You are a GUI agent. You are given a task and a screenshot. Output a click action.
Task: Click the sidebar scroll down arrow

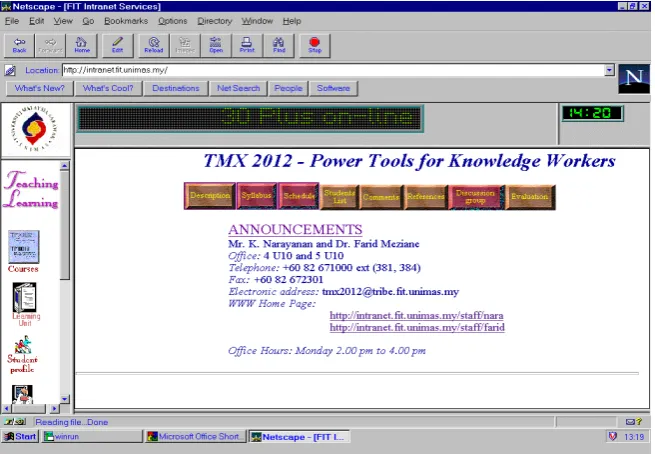64,399
